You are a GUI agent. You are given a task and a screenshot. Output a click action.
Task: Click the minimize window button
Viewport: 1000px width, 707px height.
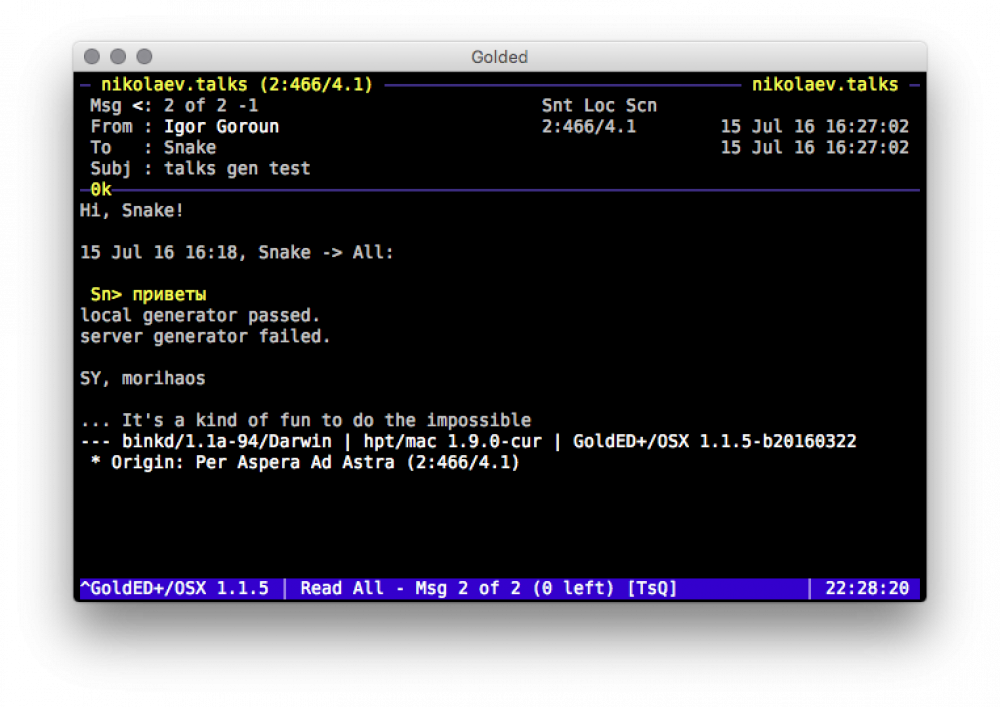pyautogui.click(x=118, y=57)
